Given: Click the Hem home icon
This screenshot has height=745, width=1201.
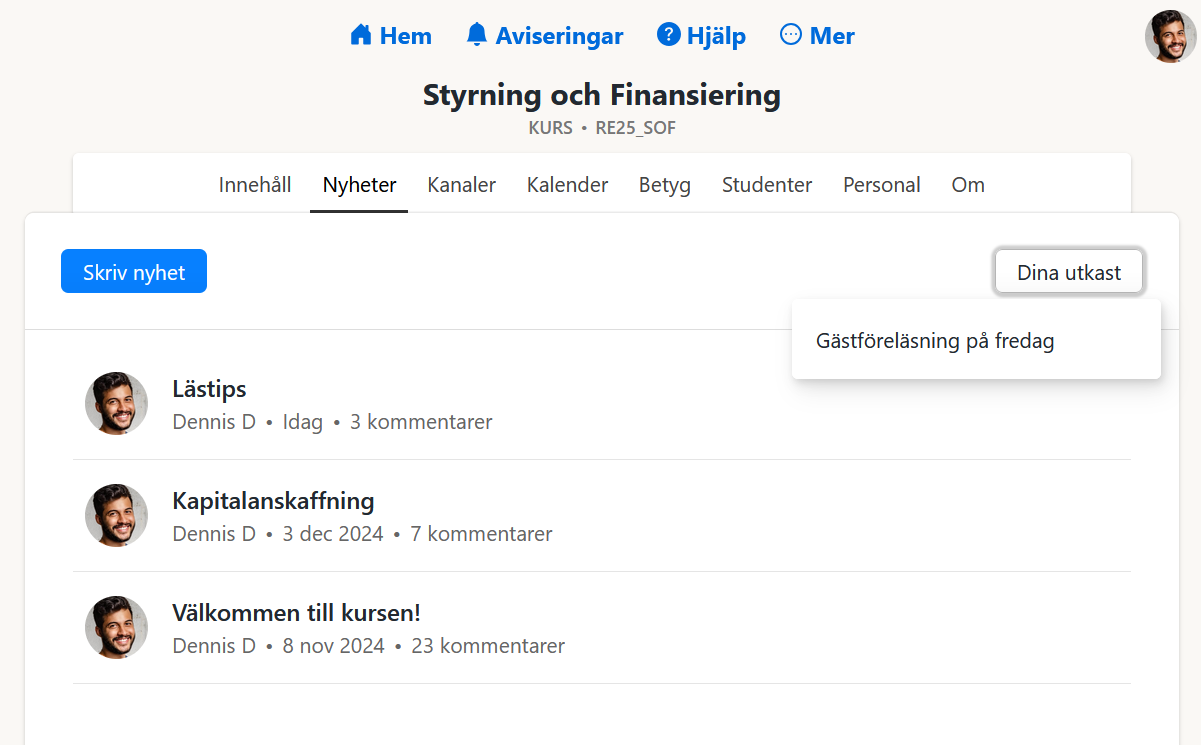Looking at the screenshot, I should [x=360, y=34].
